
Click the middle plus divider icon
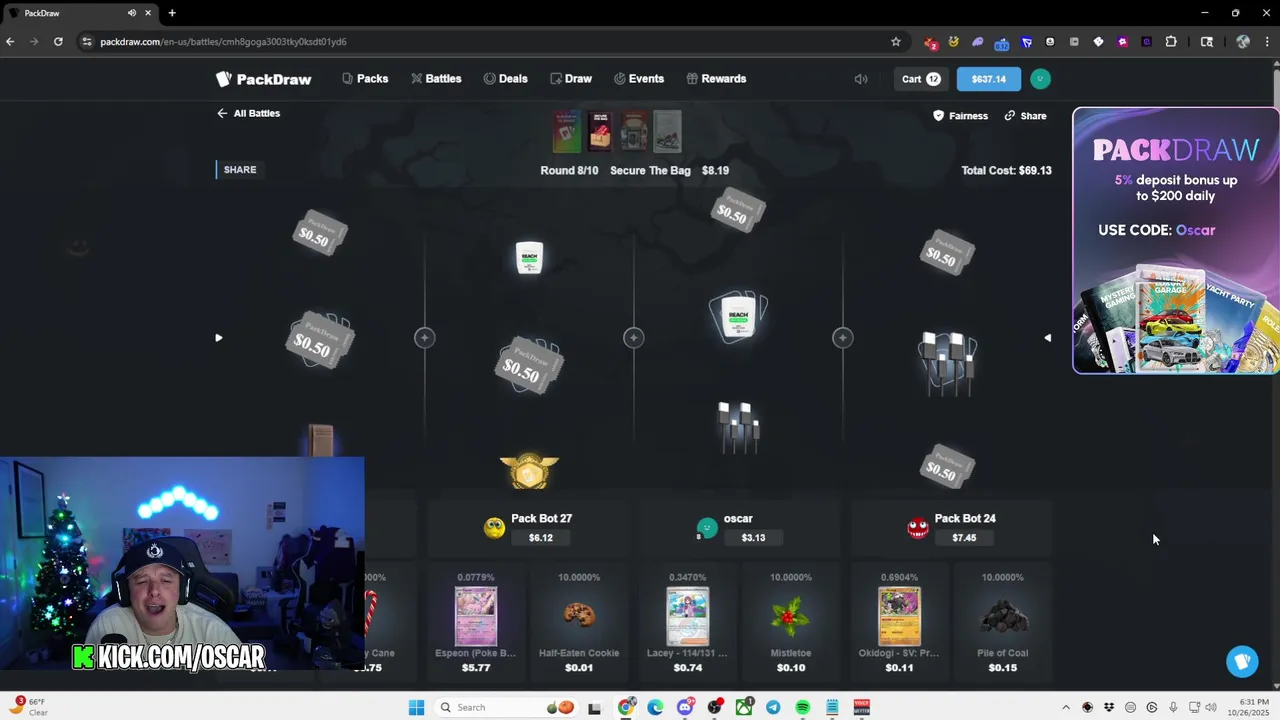click(x=633, y=338)
